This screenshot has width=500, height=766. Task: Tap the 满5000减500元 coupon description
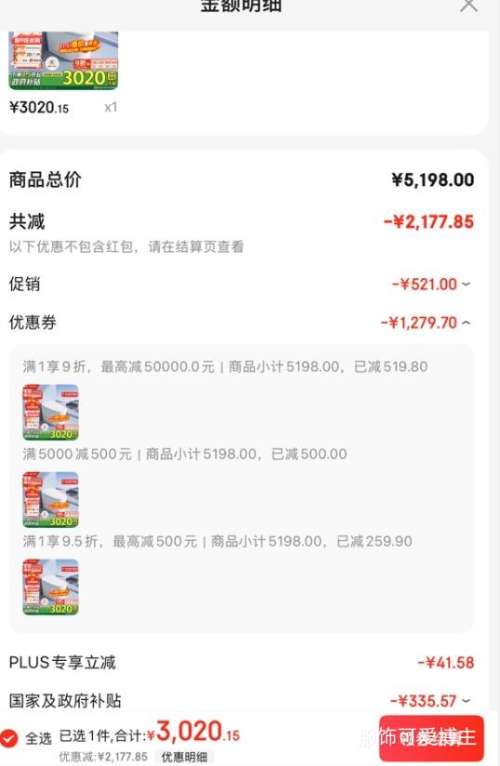[185, 454]
